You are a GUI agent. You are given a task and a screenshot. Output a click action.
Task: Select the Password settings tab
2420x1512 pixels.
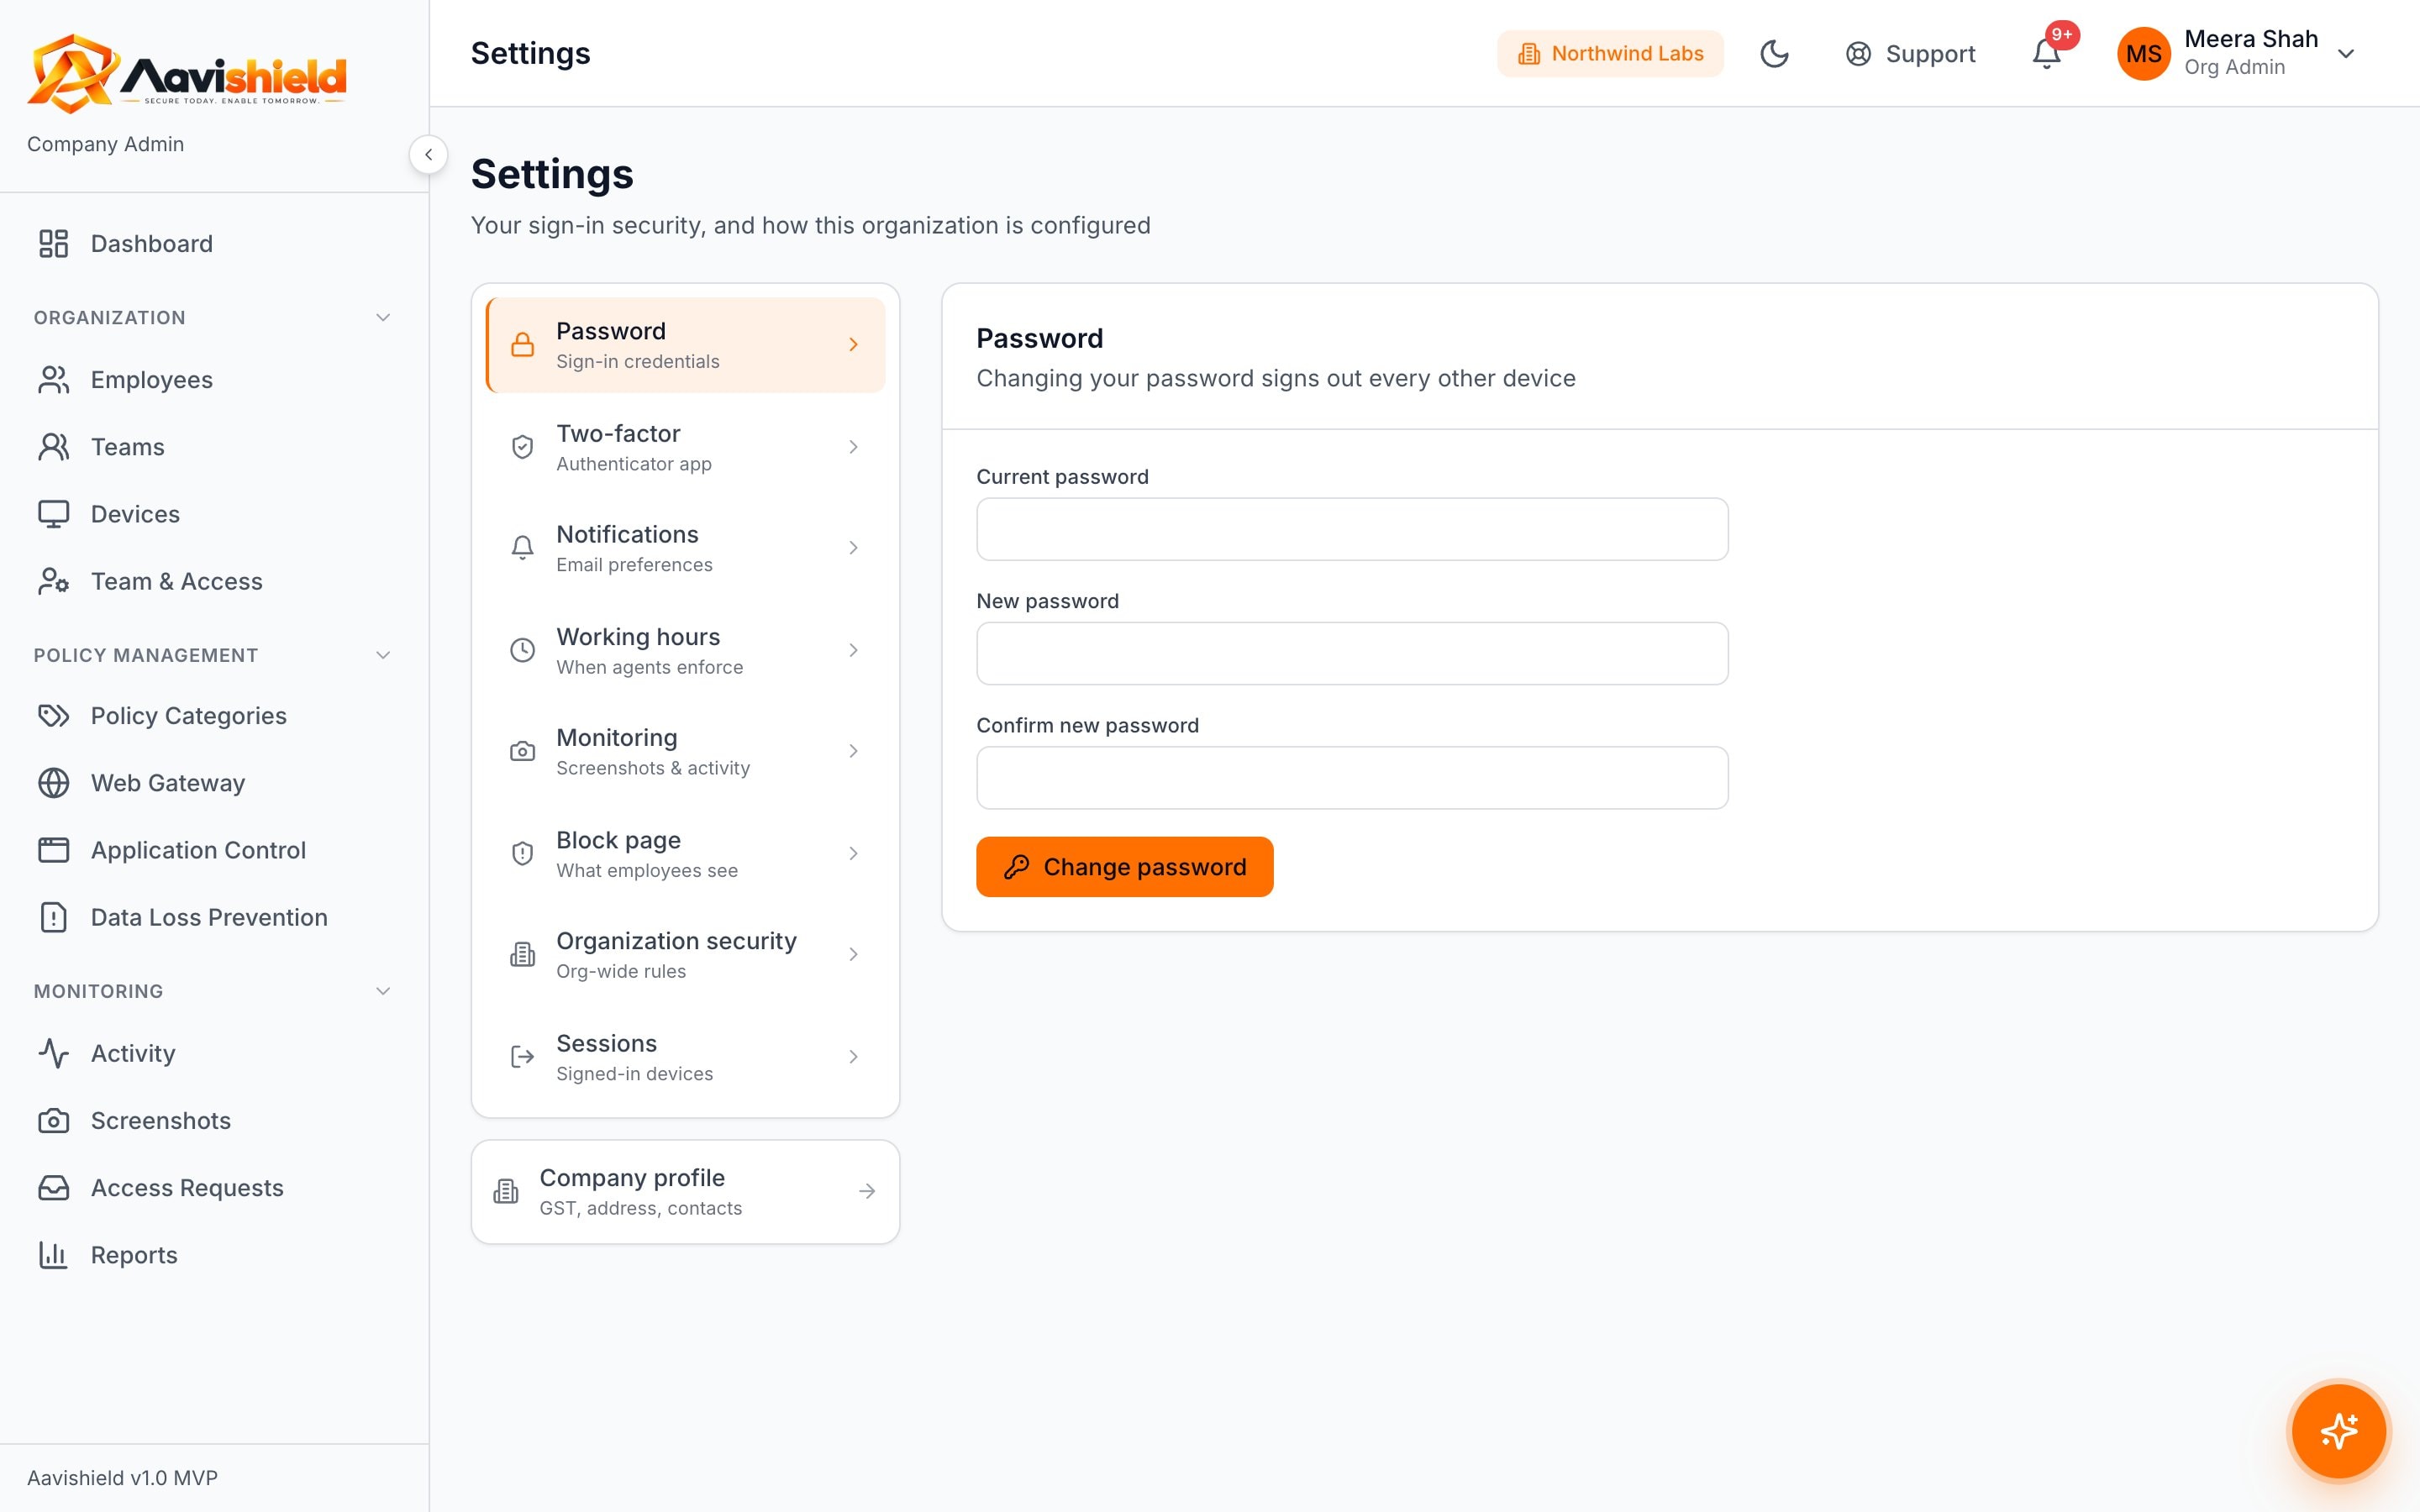tap(686, 345)
